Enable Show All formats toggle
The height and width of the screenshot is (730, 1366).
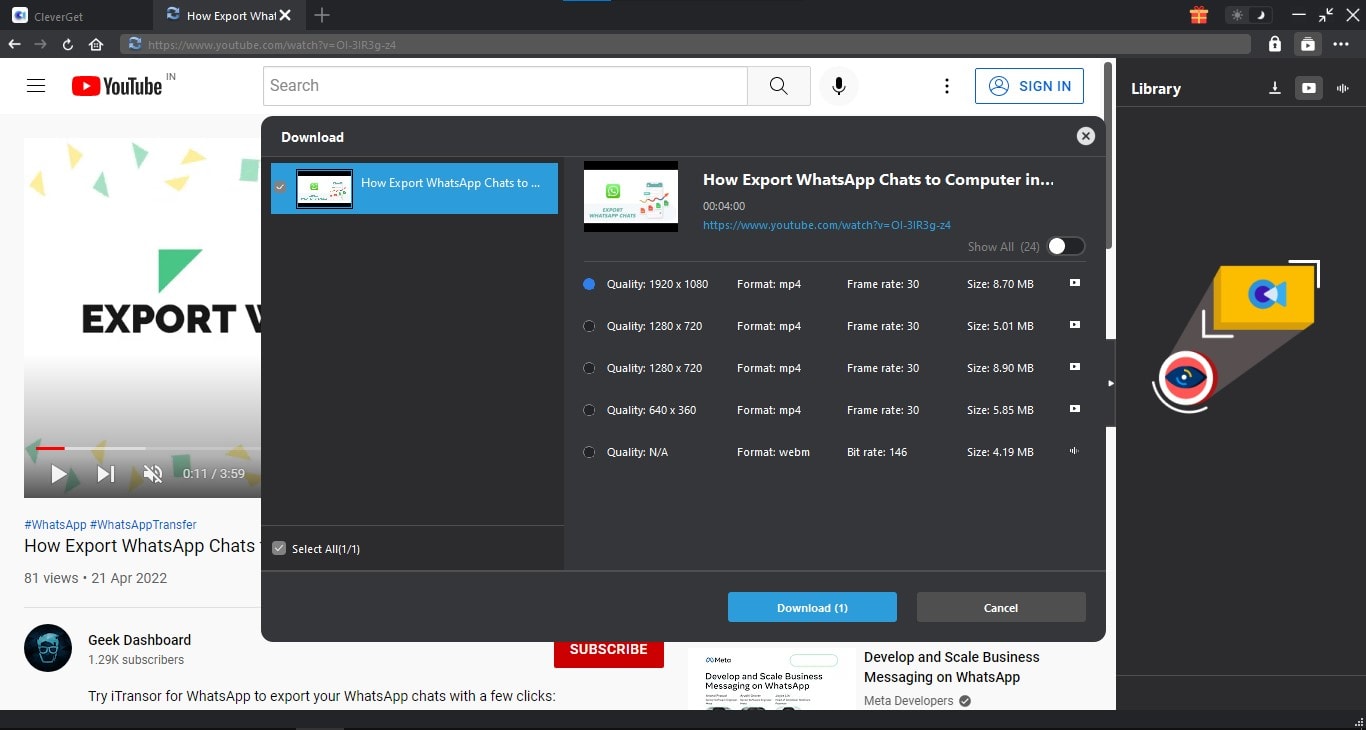(x=1066, y=246)
